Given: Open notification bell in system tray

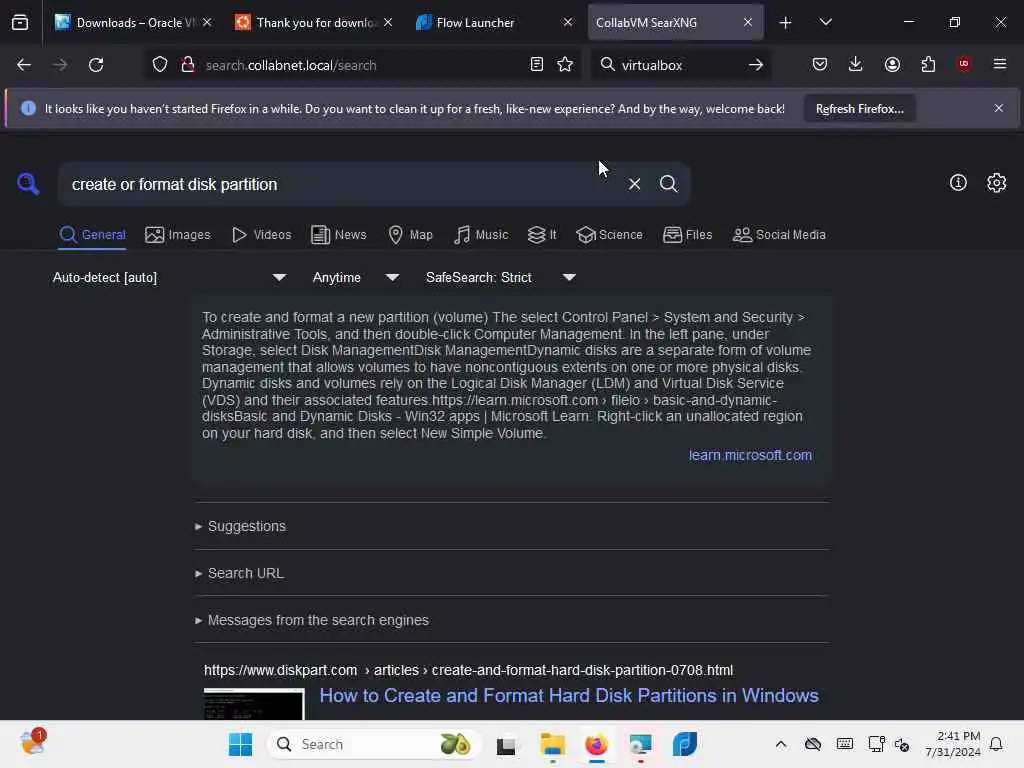Looking at the screenshot, I should (997, 744).
